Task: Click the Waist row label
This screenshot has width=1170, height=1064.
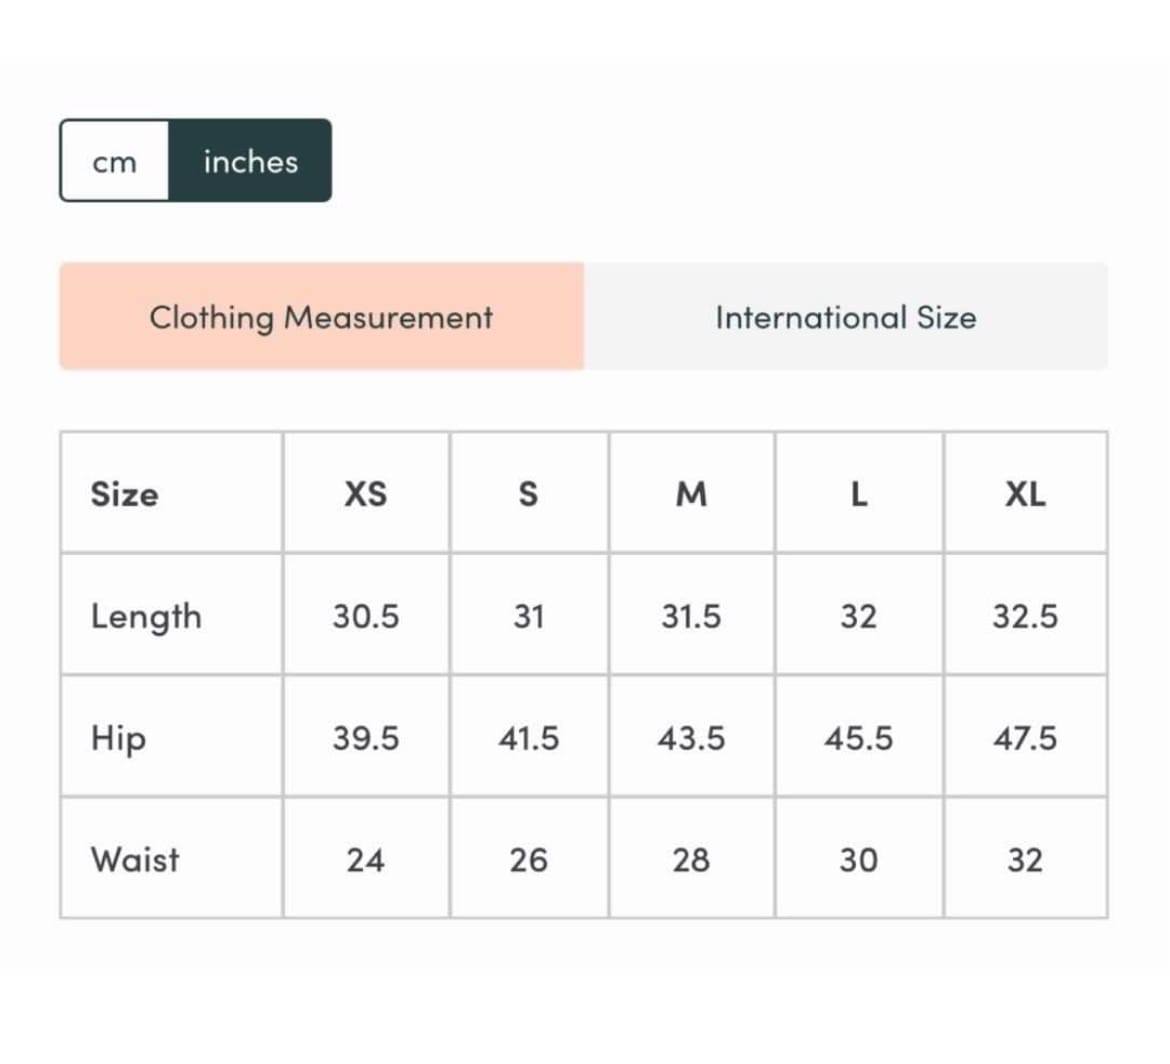Action: pyautogui.click(x=135, y=860)
